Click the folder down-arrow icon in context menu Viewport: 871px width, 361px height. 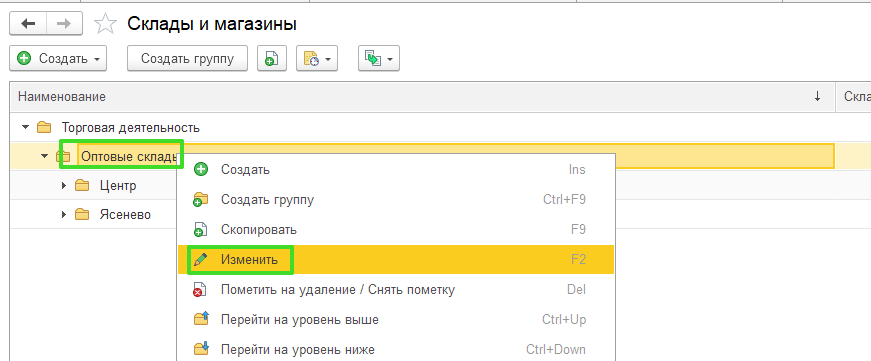coord(201,349)
